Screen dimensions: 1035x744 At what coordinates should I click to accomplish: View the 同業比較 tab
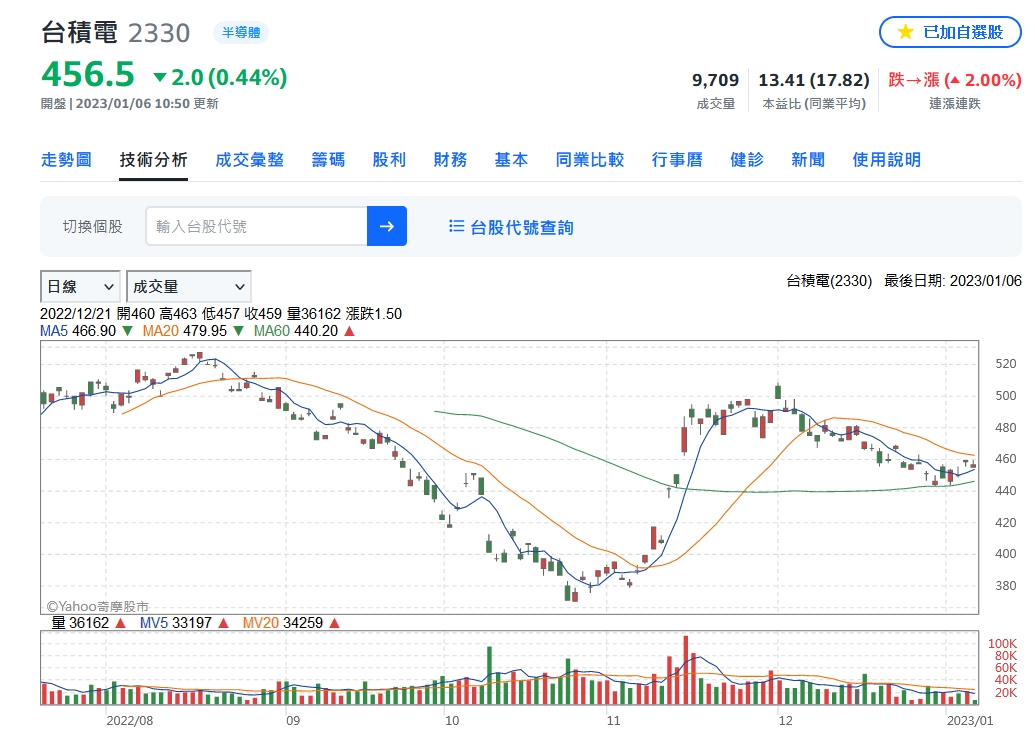589,160
